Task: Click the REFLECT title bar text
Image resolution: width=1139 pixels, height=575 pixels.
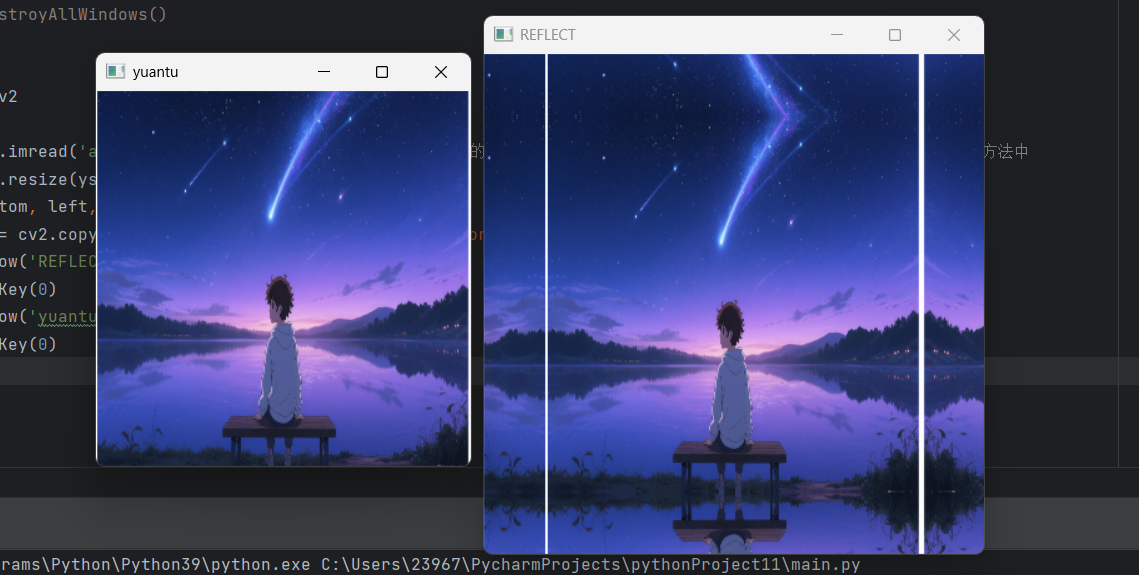Action: 548,35
